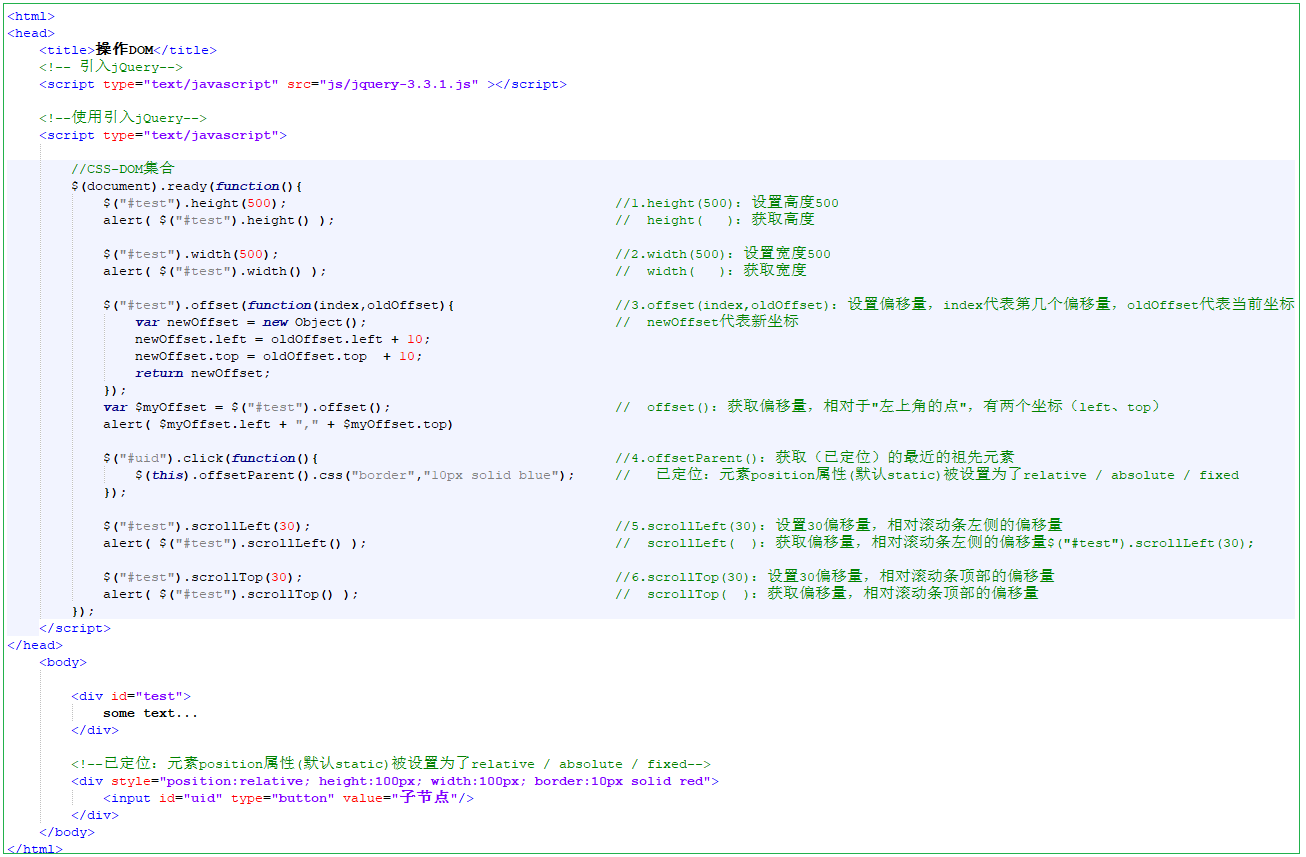Click the //CSS-DOM集合 comment line
This screenshot has height=857, width=1306.
pyautogui.click(x=122, y=169)
